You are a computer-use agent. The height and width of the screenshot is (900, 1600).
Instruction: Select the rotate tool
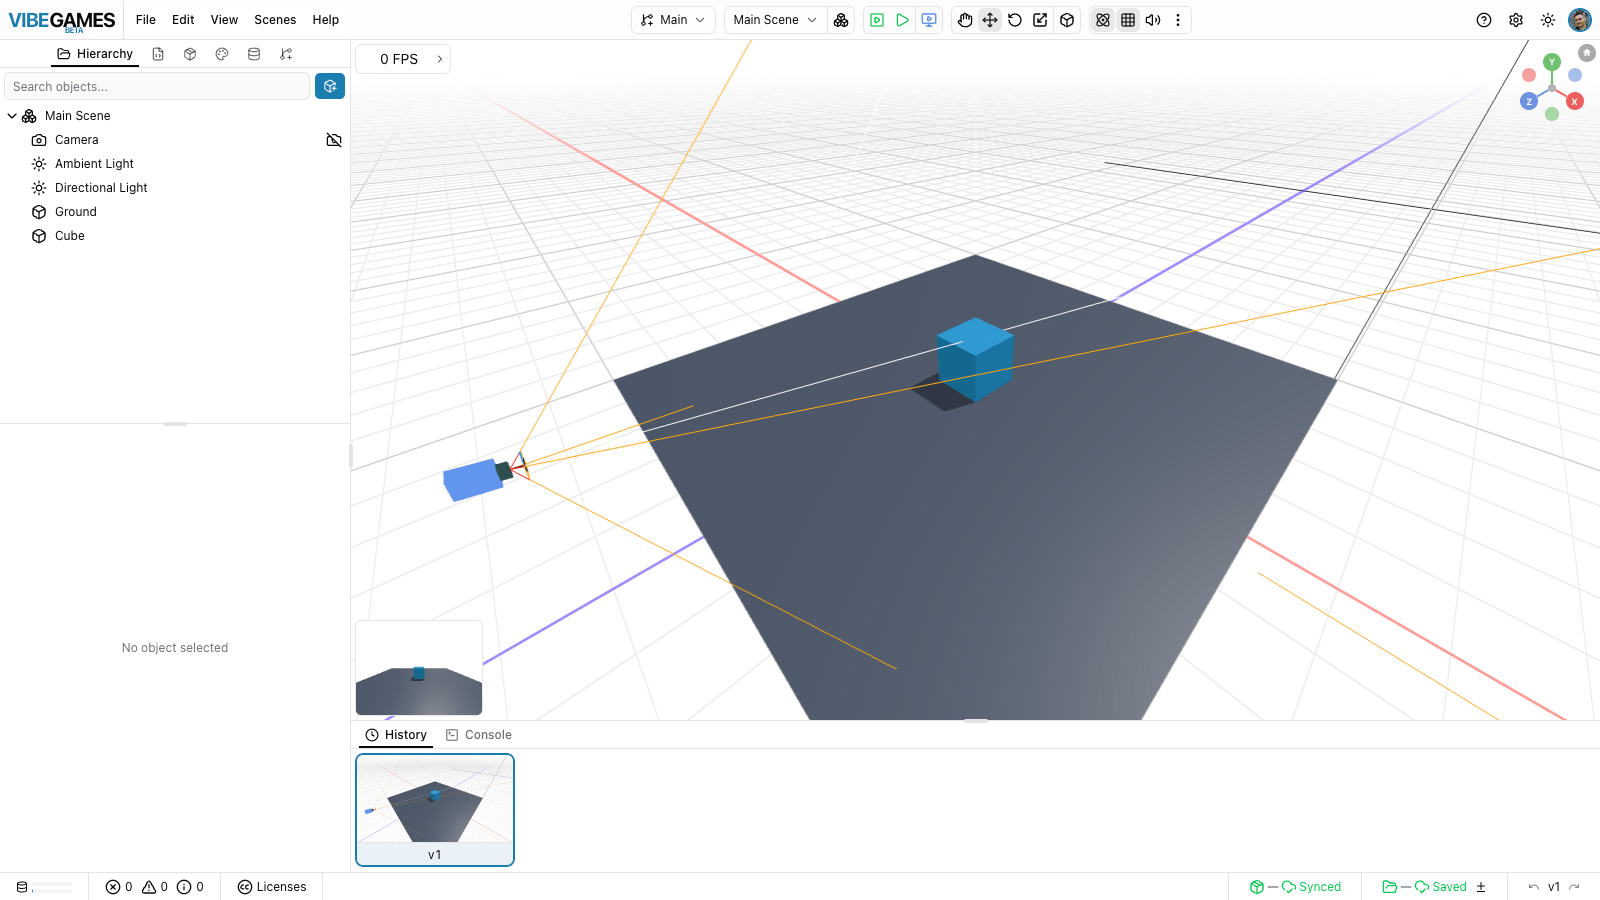tap(1015, 20)
